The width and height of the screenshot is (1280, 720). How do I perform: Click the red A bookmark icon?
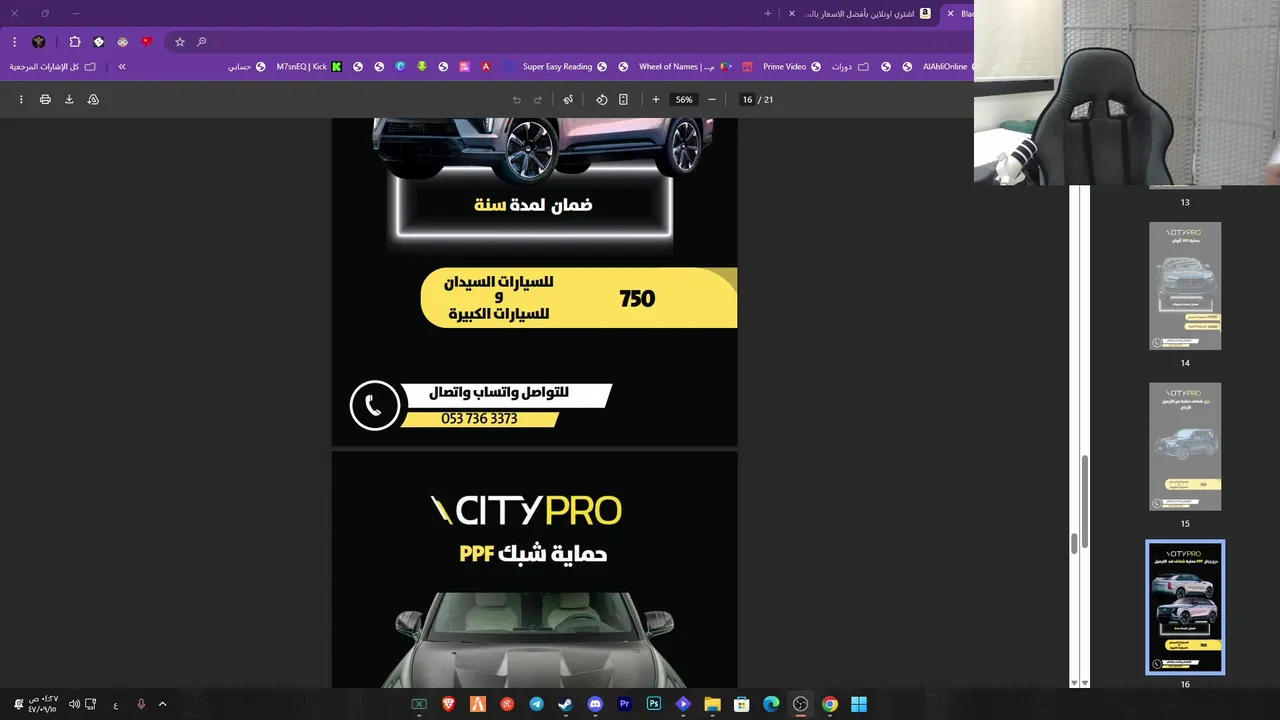pyautogui.click(x=486, y=67)
